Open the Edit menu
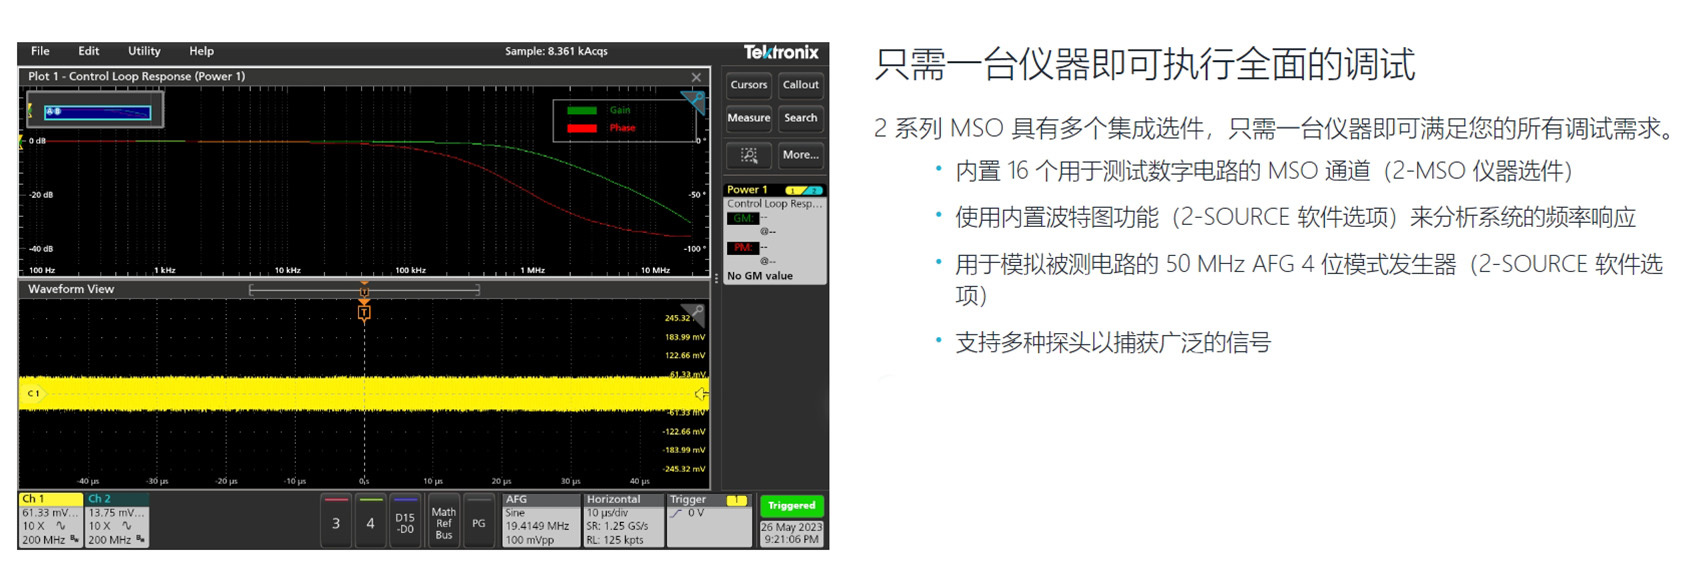The width and height of the screenshot is (1700, 566). pyautogui.click(x=89, y=51)
